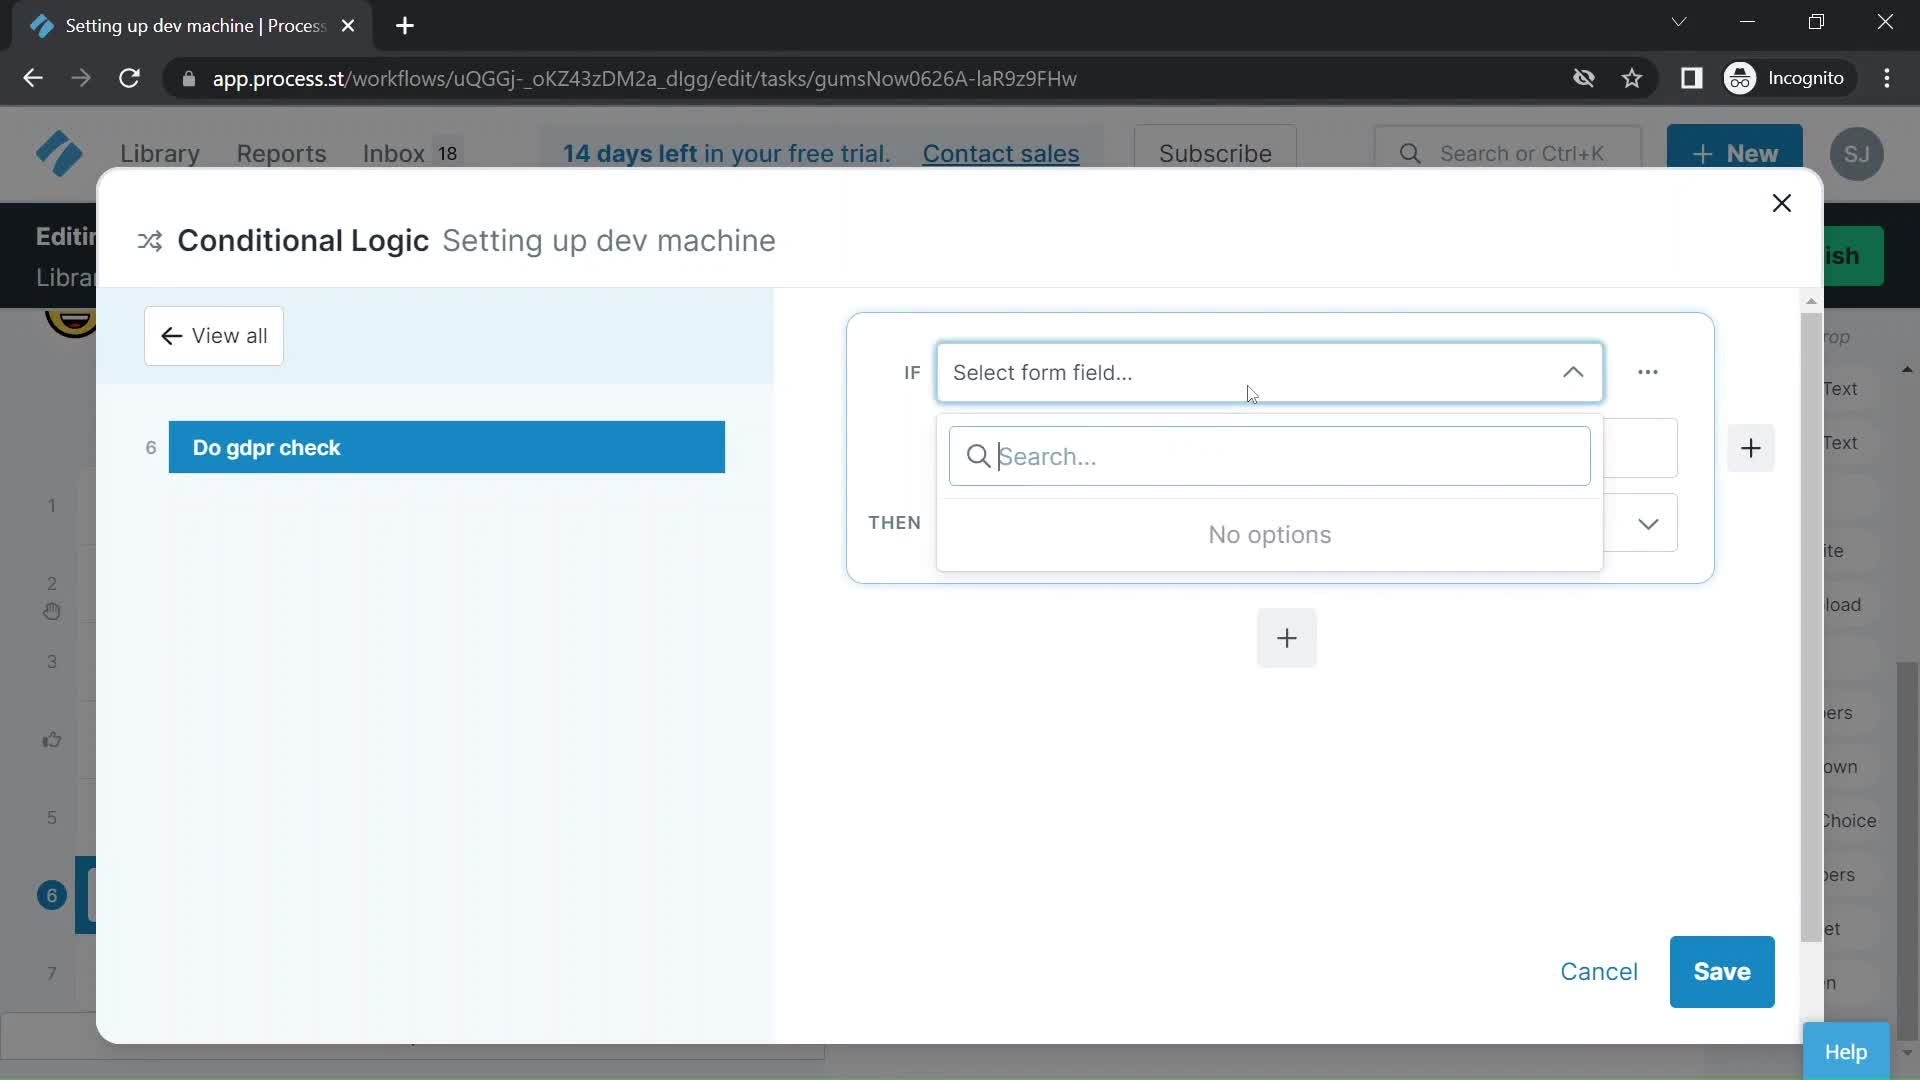Click the bookmark/star icon in address bar
Viewport: 1920px width, 1080px height.
[x=1635, y=78]
